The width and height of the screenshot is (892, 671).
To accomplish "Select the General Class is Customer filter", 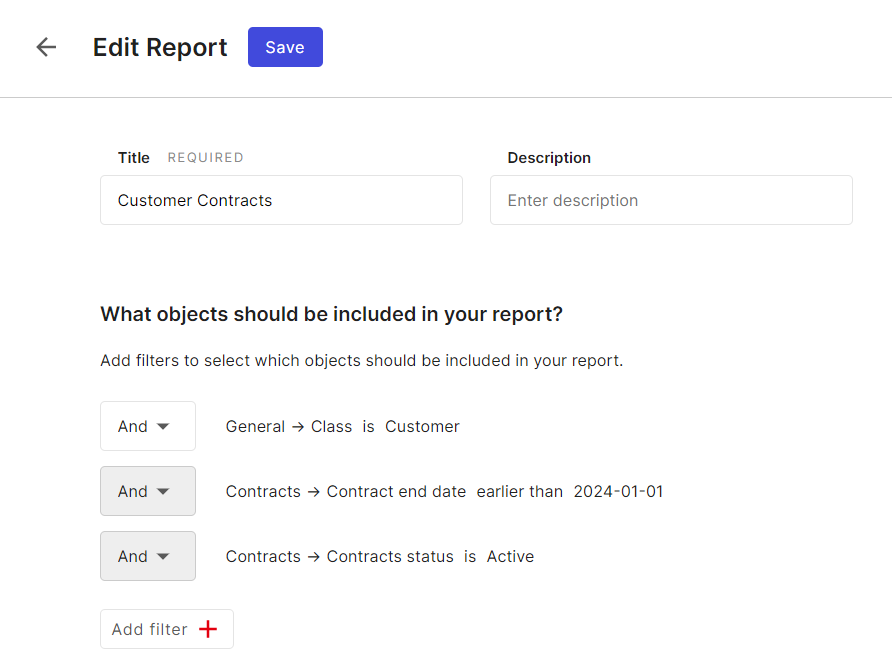I will point(342,426).
